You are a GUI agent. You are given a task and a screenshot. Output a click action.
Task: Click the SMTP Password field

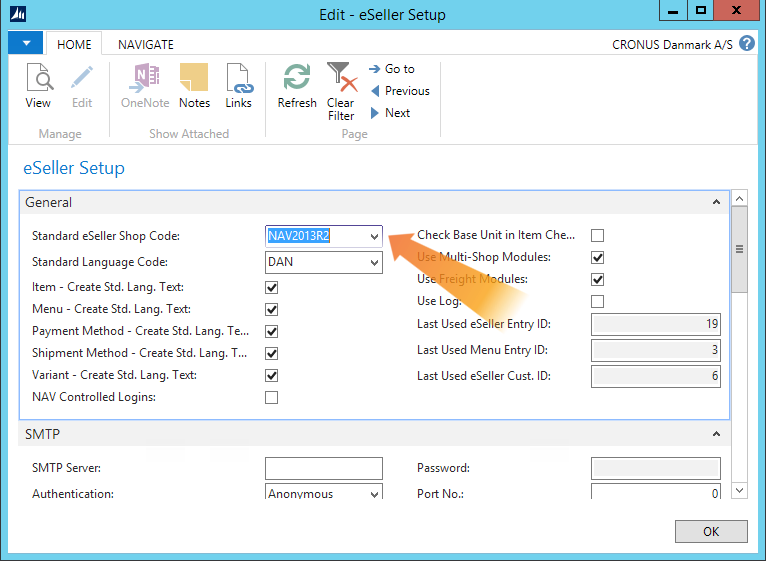(x=656, y=468)
